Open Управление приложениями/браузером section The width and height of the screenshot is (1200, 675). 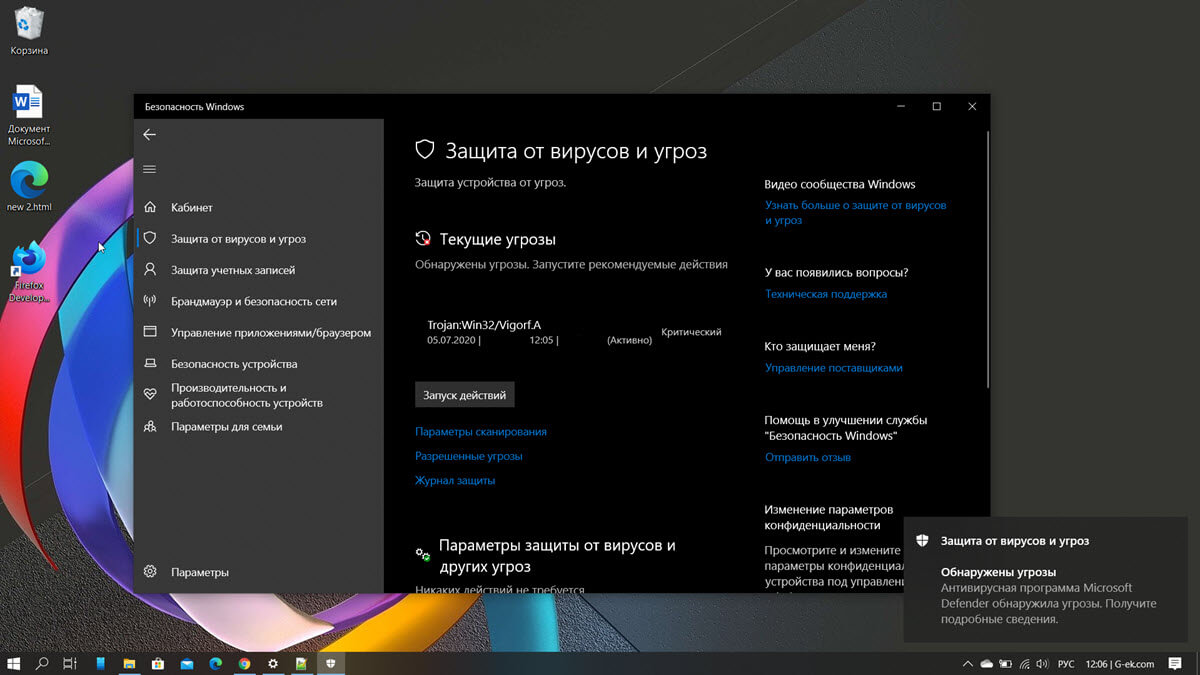(257, 332)
